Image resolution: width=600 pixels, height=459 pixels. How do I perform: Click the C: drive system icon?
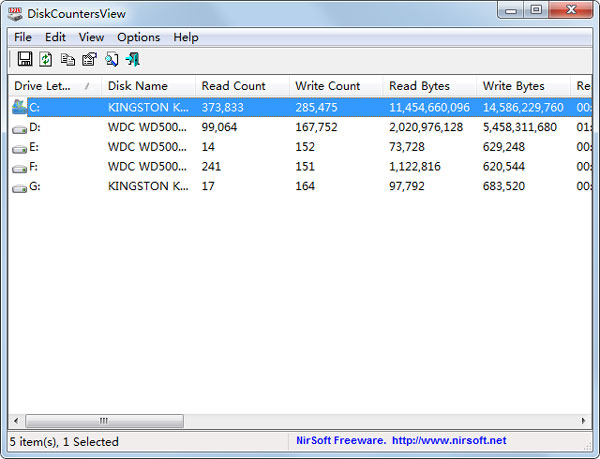[19, 107]
